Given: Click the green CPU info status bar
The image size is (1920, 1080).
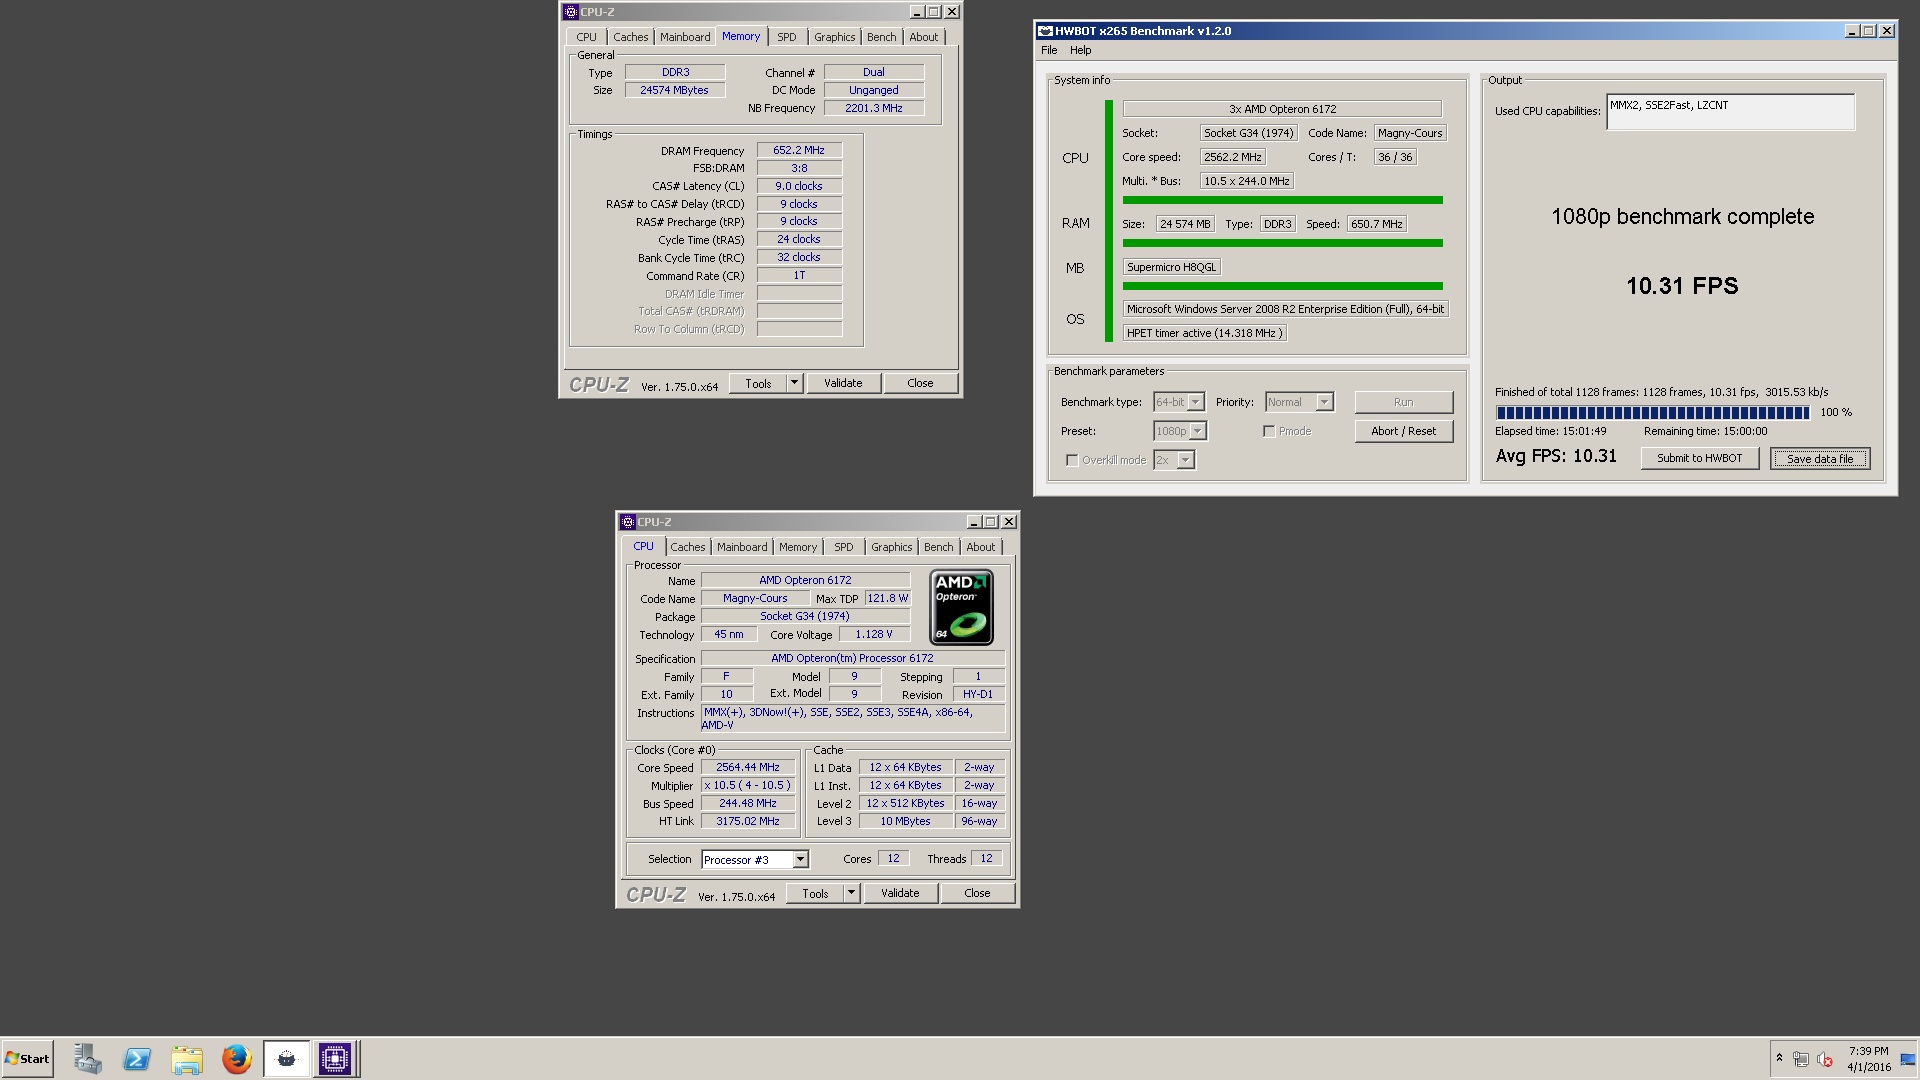Looking at the screenshot, I should point(1282,200).
